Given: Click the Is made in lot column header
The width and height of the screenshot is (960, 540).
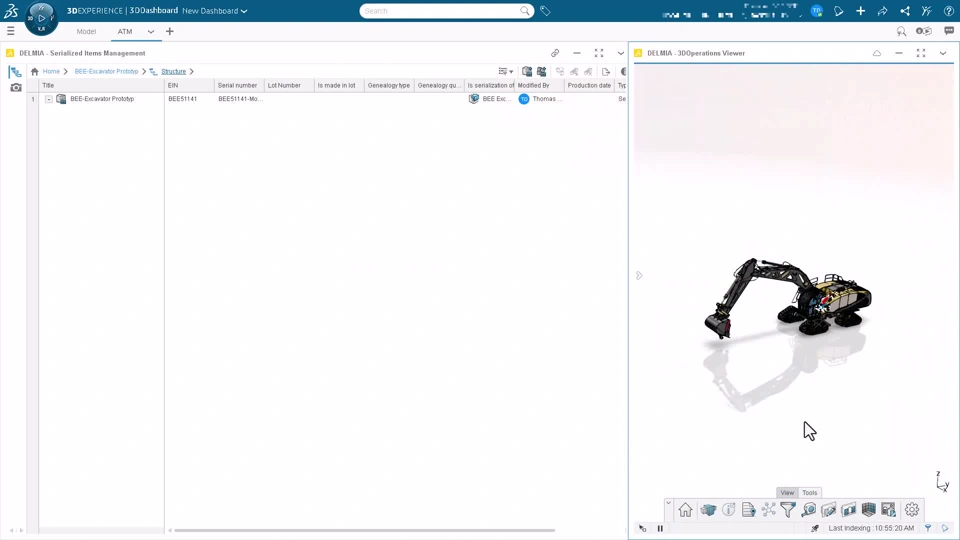Looking at the screenshot, I should [339, 85].
